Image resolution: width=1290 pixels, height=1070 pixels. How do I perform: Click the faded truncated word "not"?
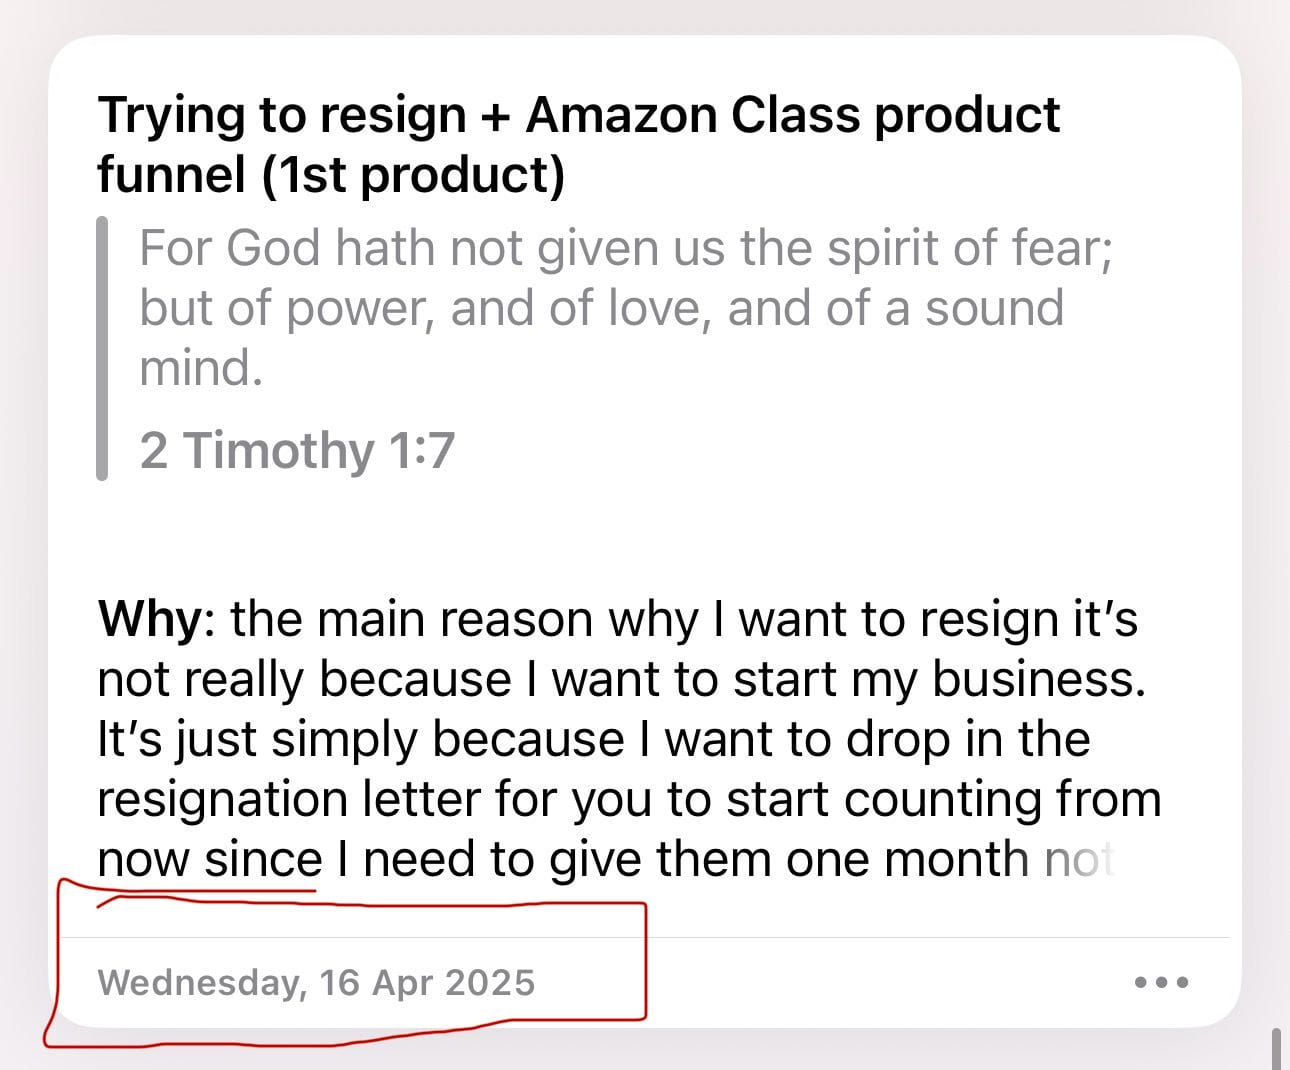(1079, 859)
